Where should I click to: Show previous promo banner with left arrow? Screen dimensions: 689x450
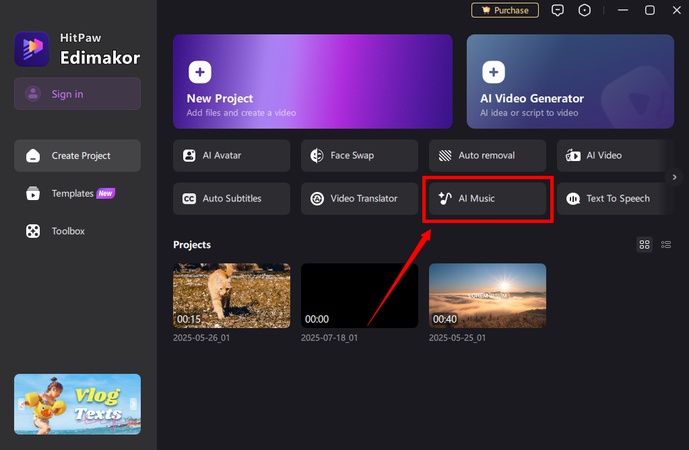(x=20, y=404)
